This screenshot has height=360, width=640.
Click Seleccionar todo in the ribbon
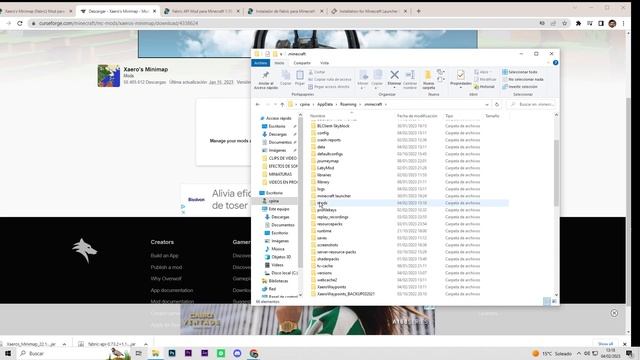click(520, 72)
